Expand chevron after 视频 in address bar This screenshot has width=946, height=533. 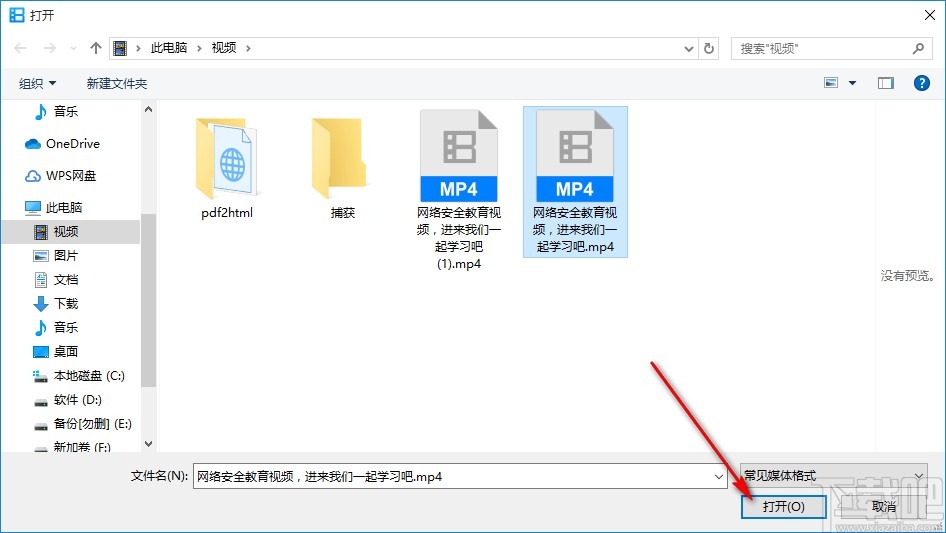tap(248, 48)
